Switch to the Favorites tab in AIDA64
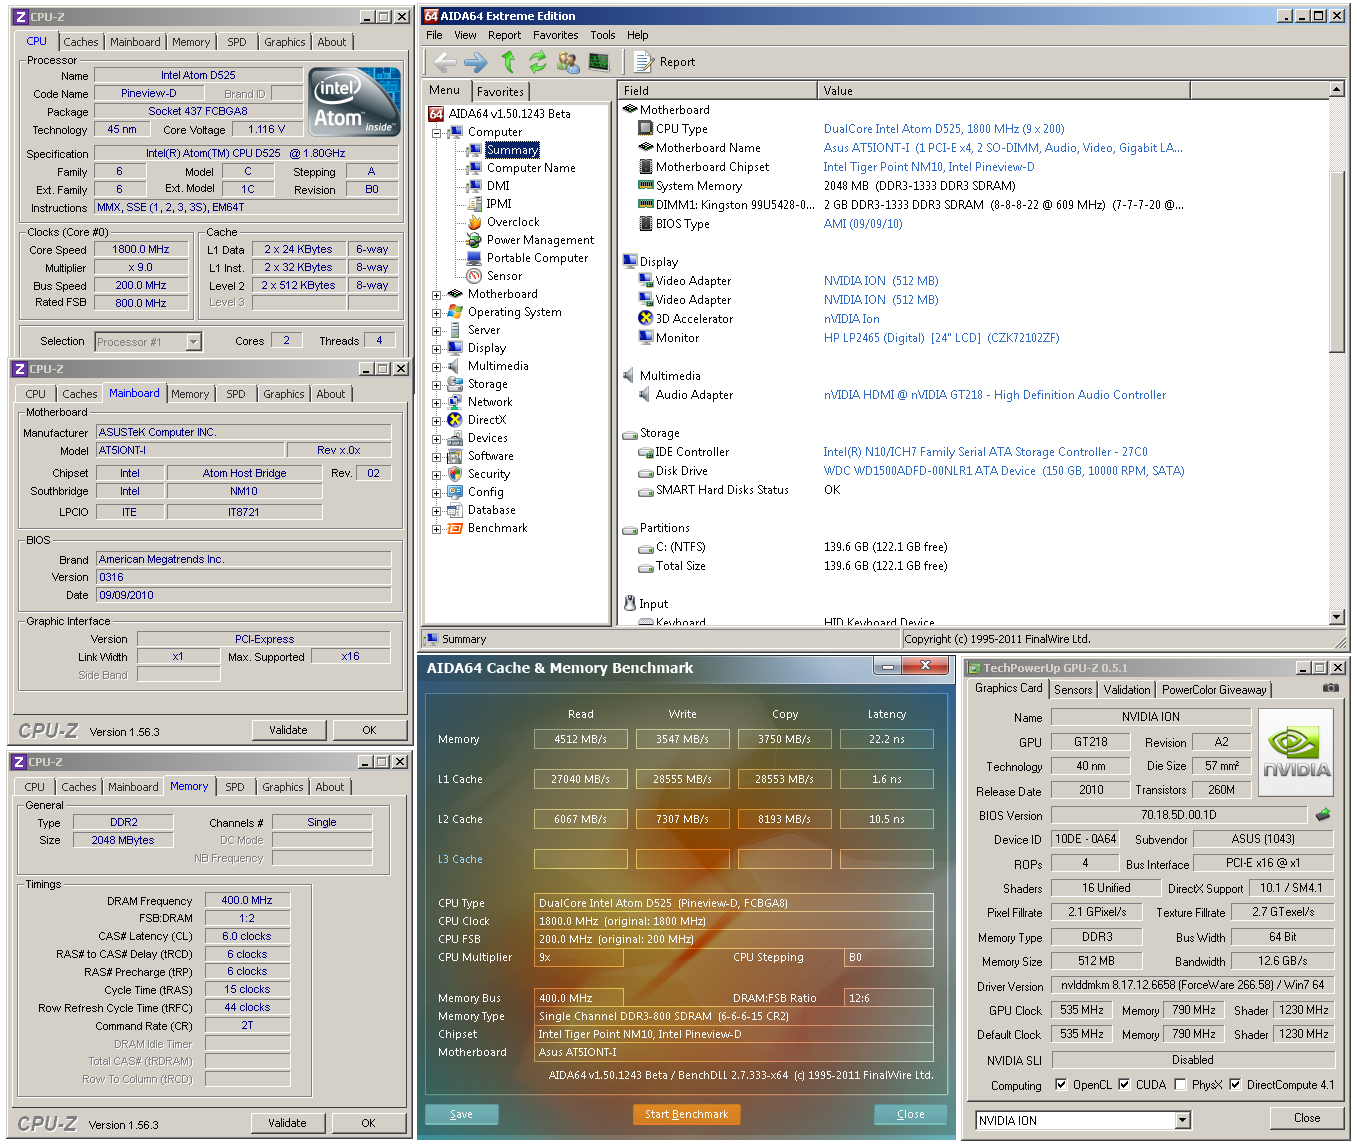Image resolution: width=1357 pixels, height=1147 pixels. pos(500,92)
